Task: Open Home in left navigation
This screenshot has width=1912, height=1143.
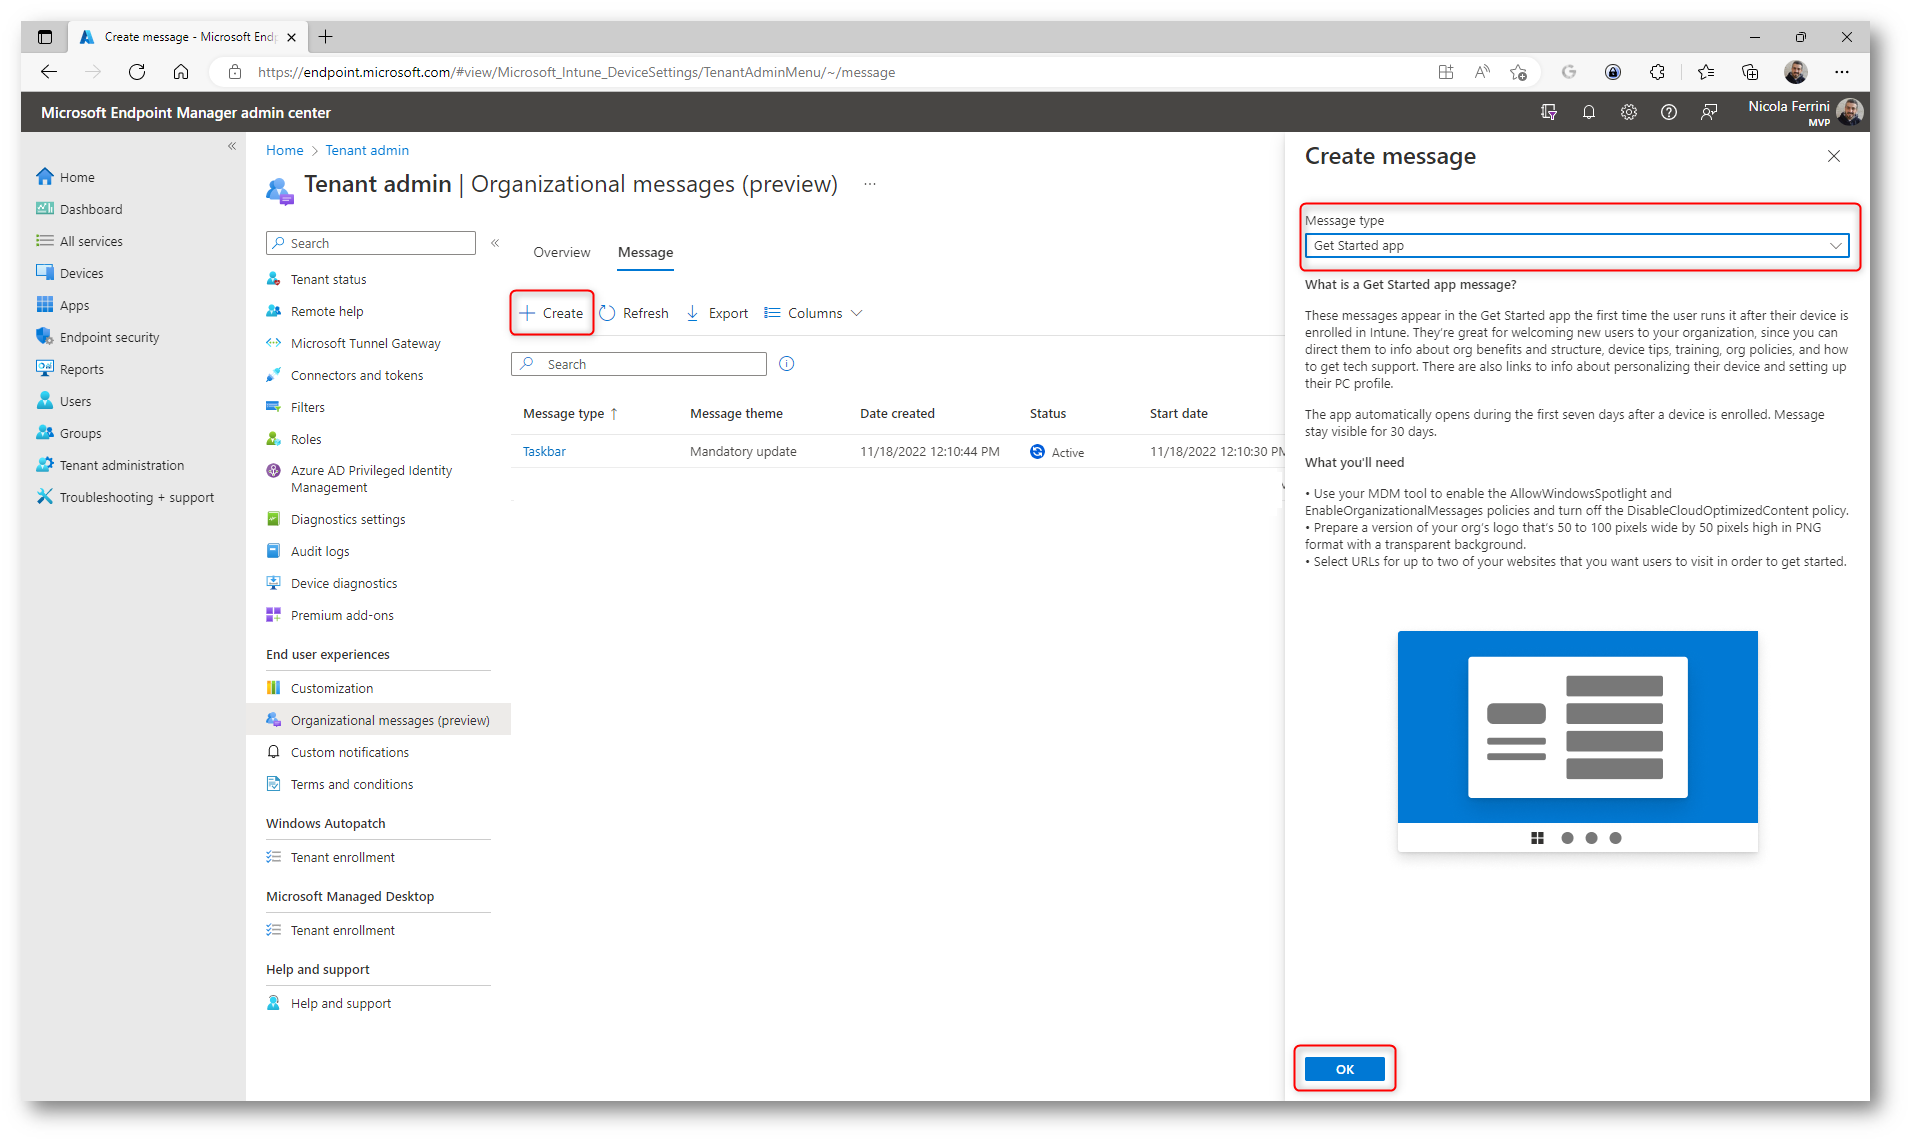Action: 66,177
